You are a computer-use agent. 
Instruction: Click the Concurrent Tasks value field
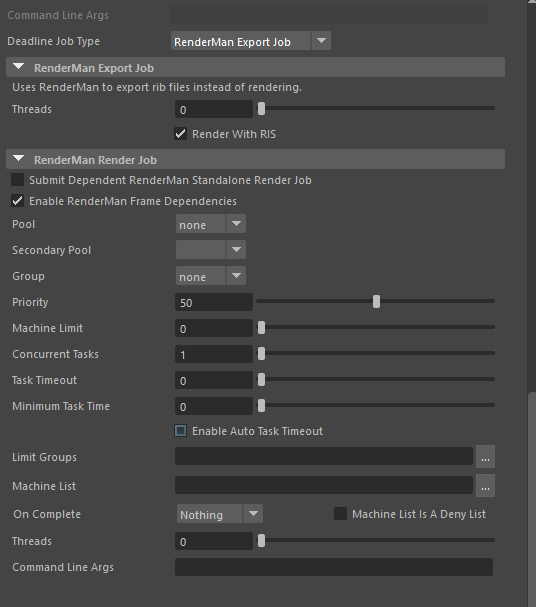coord(214,354)
